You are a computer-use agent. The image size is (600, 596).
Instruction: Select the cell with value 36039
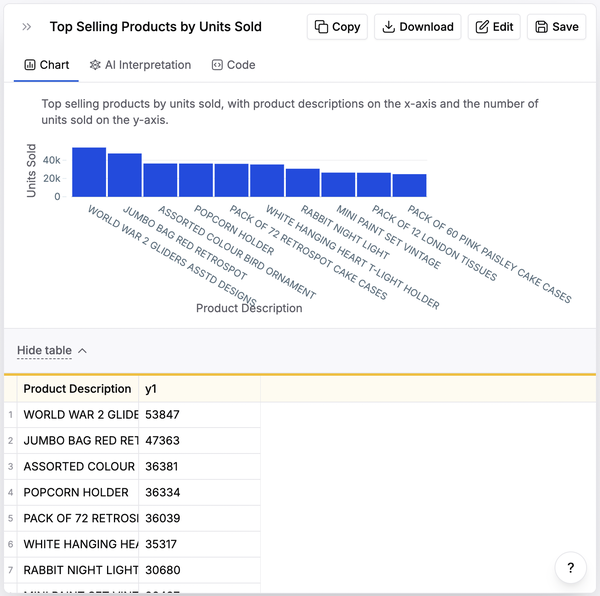pos(162,518)
